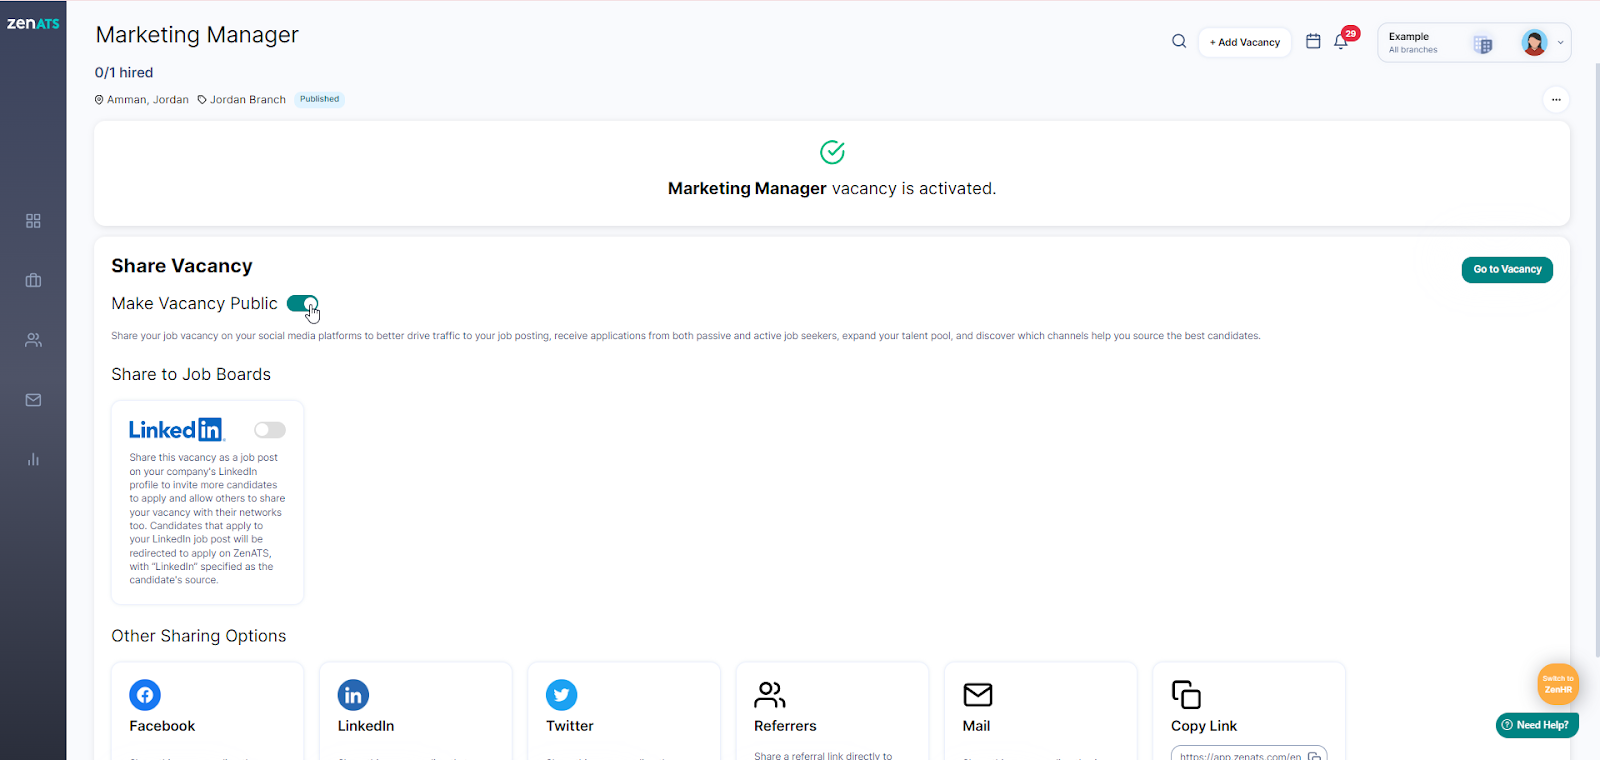Image resolution: width=1600 pixels, height=760 pixels.
Task: Click the Marketing Manager page title
Action: coord(197,35)
